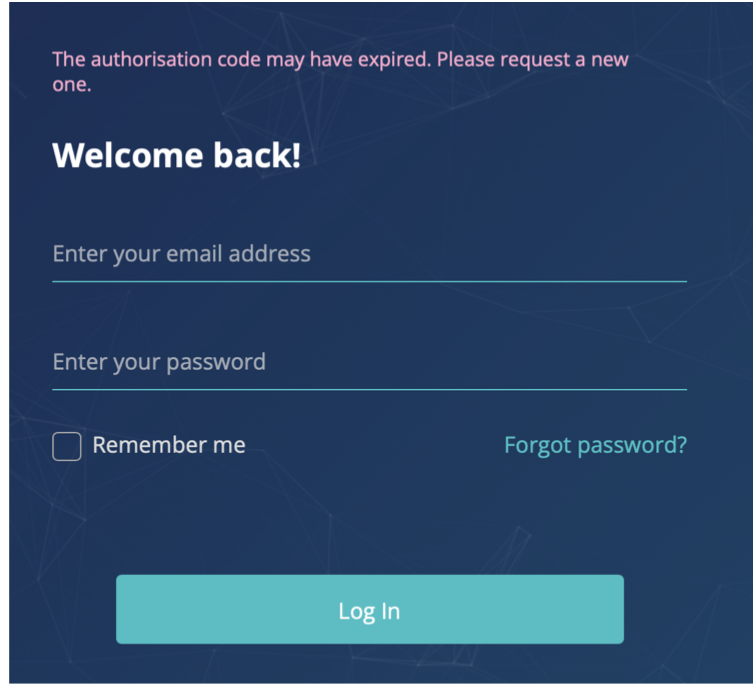
Task: Open the Forgot password? link
Action: (595, 445)
